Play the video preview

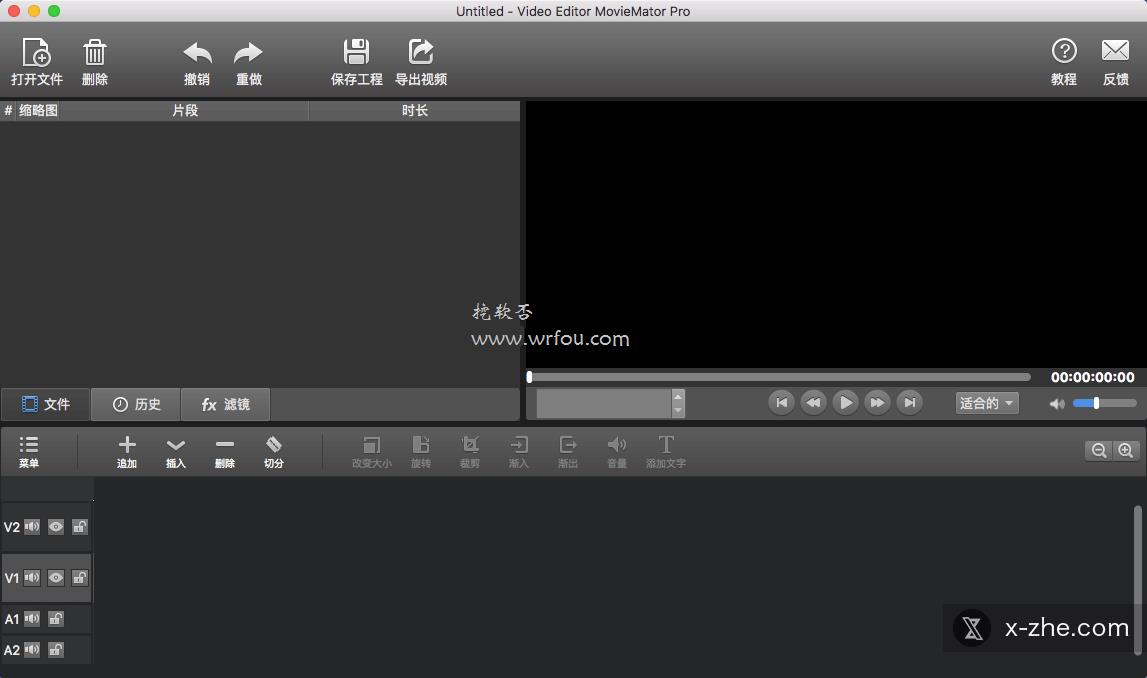[845, 403]
